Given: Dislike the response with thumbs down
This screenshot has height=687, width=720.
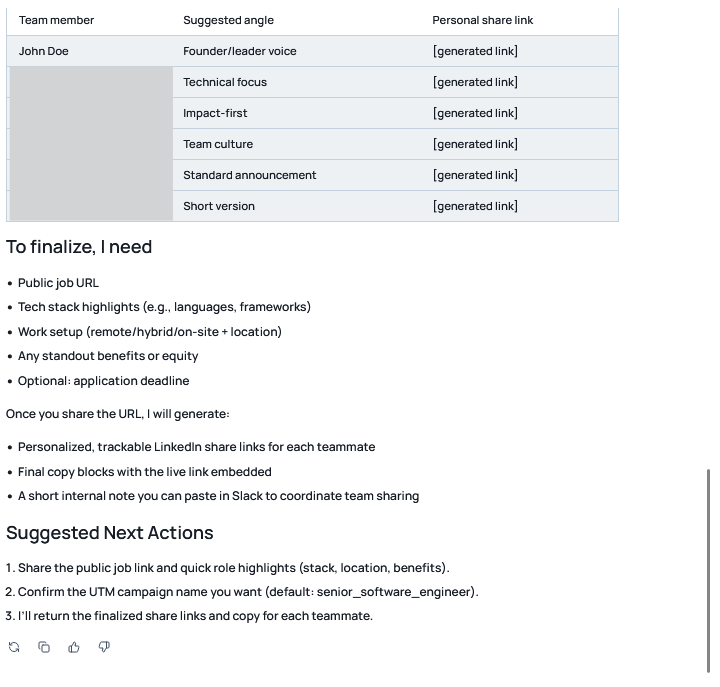Looking at the screenshot, I should 104,647.
